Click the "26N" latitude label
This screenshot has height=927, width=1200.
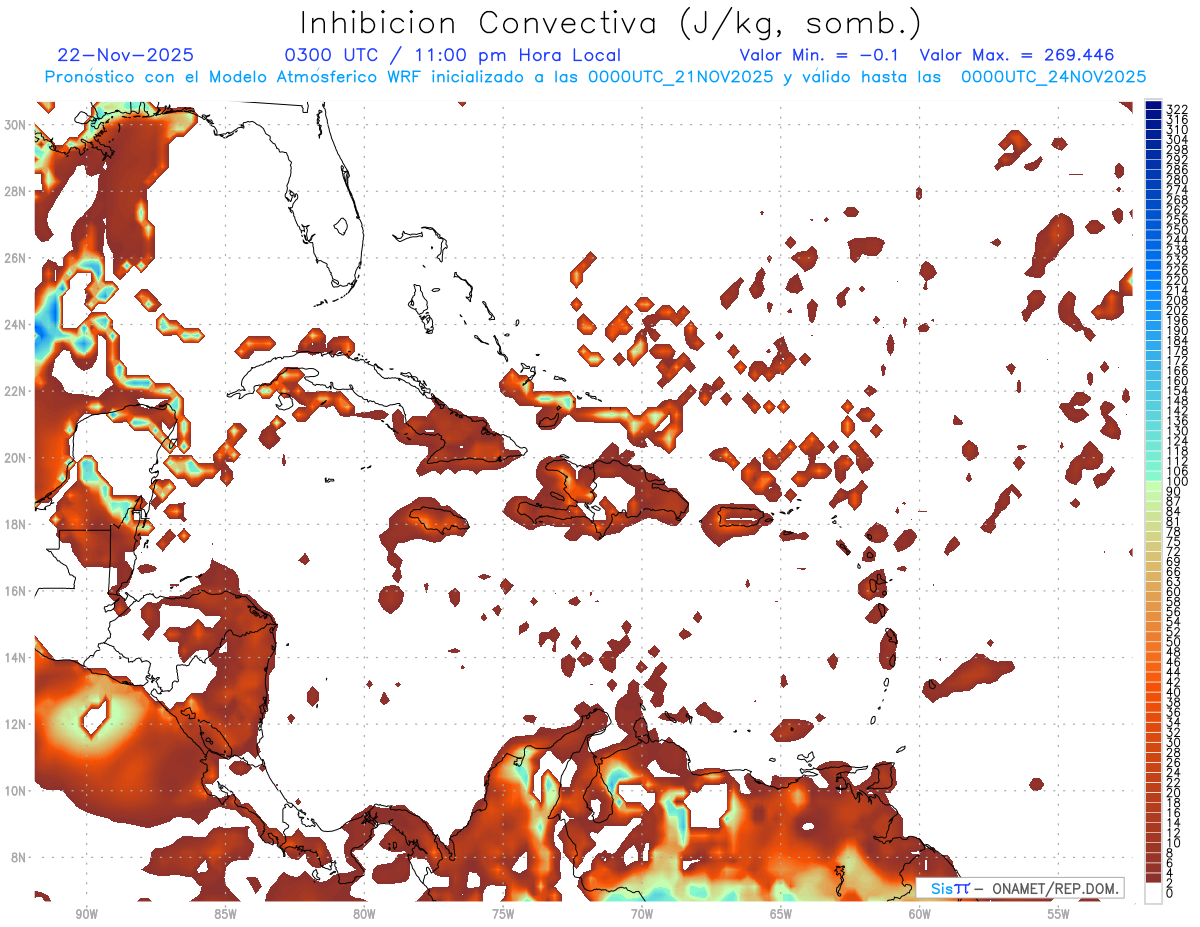15,258
